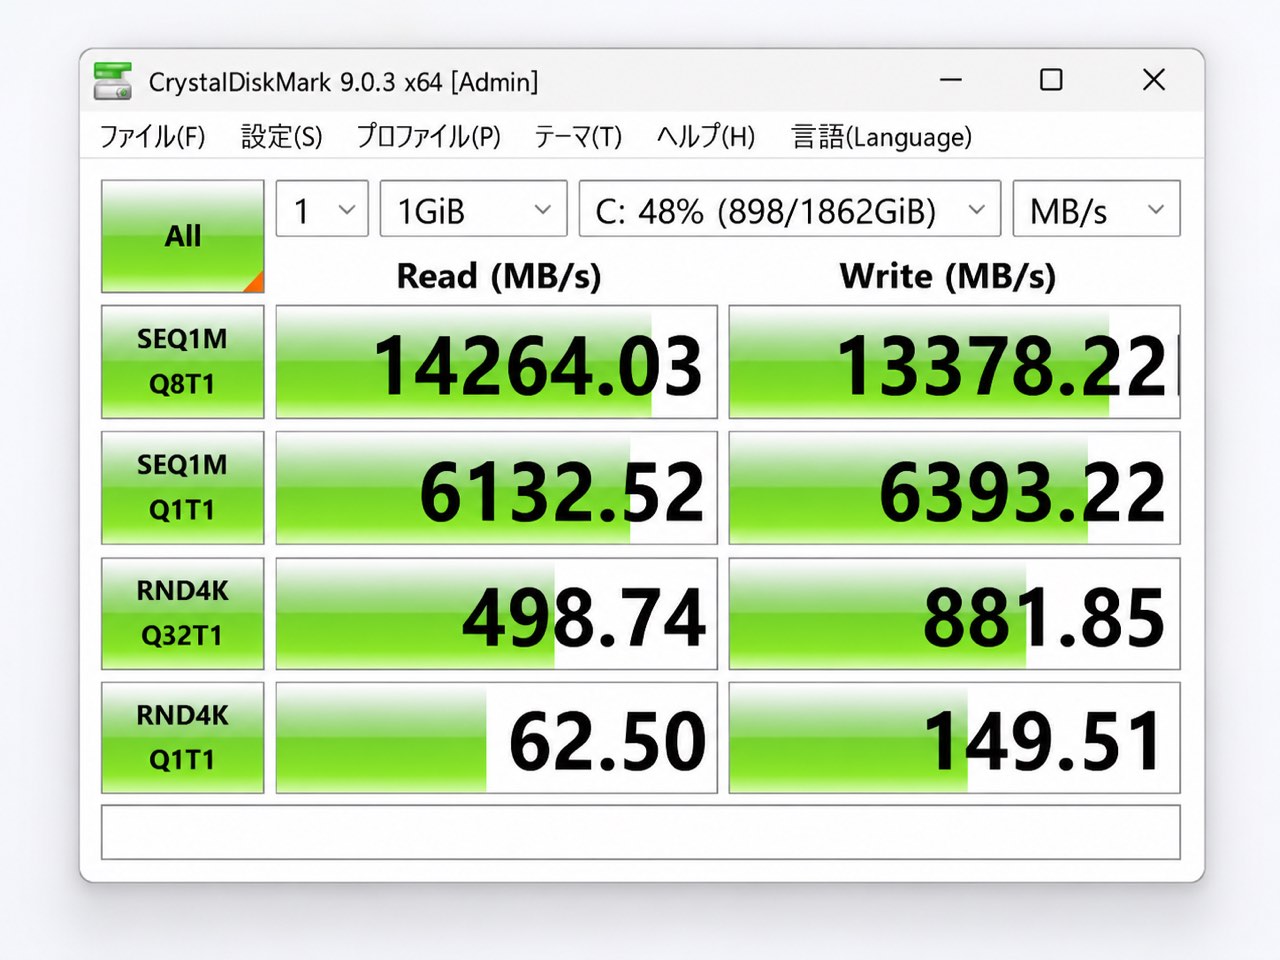Select the RND4K Q1T1 read result 62.50

(497, 738)
